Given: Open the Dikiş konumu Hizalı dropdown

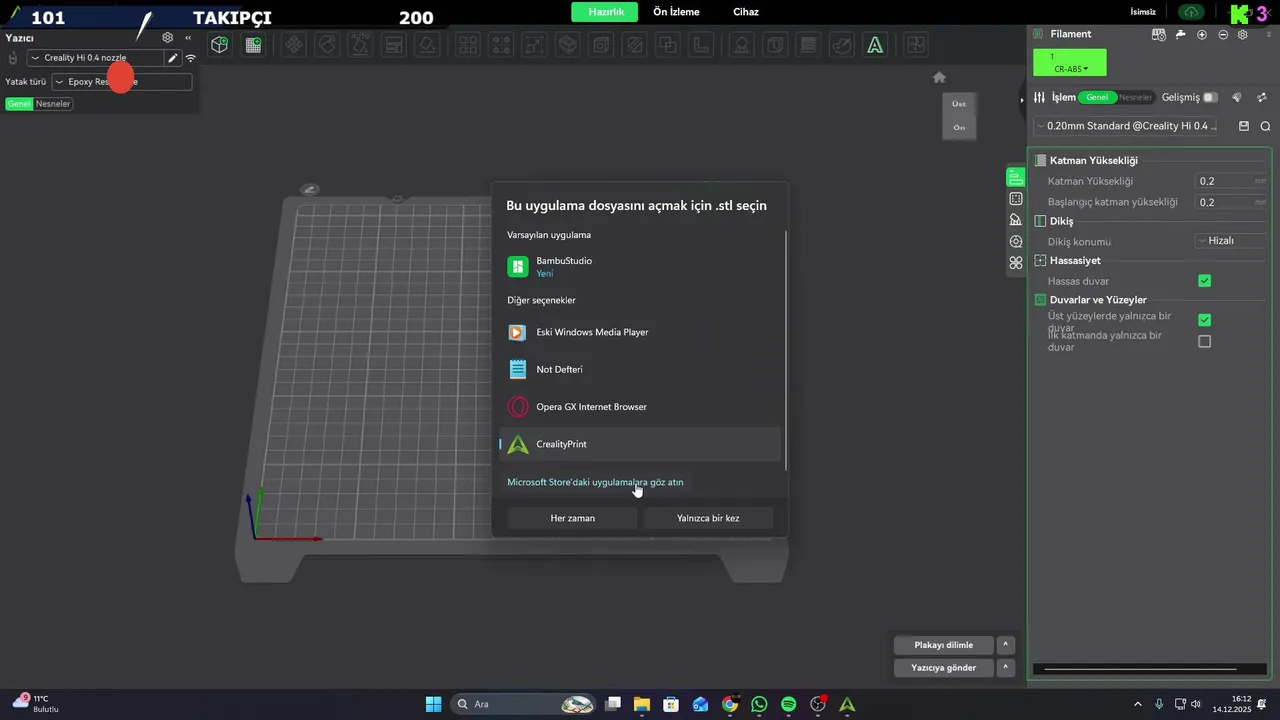Looking at the screenshot, I should 1229,241.
